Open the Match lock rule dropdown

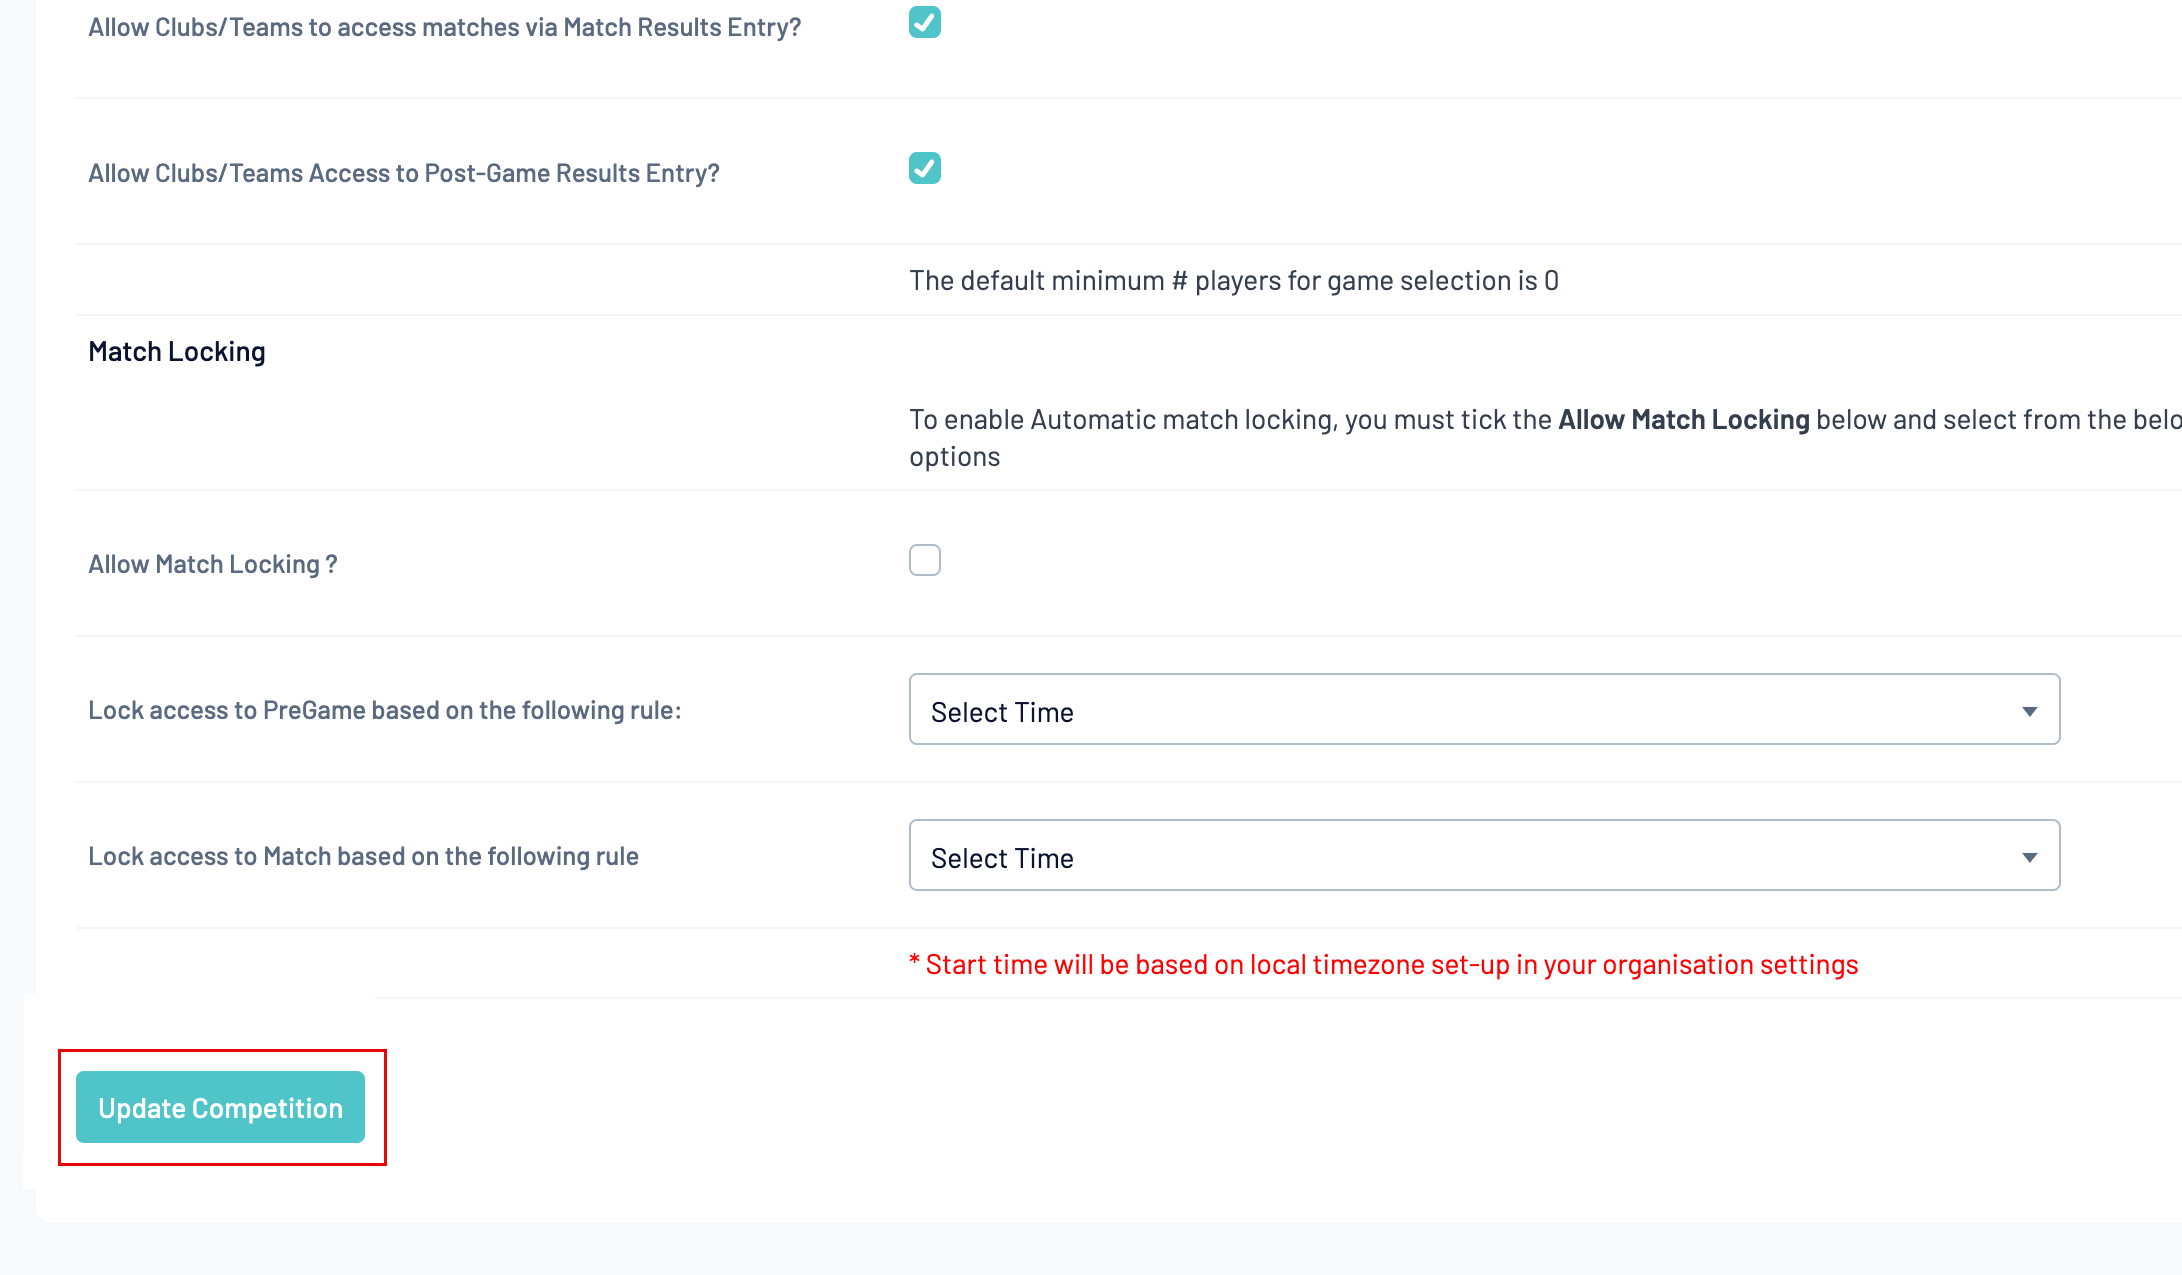pyautogui.click(x=1483, y=856)
